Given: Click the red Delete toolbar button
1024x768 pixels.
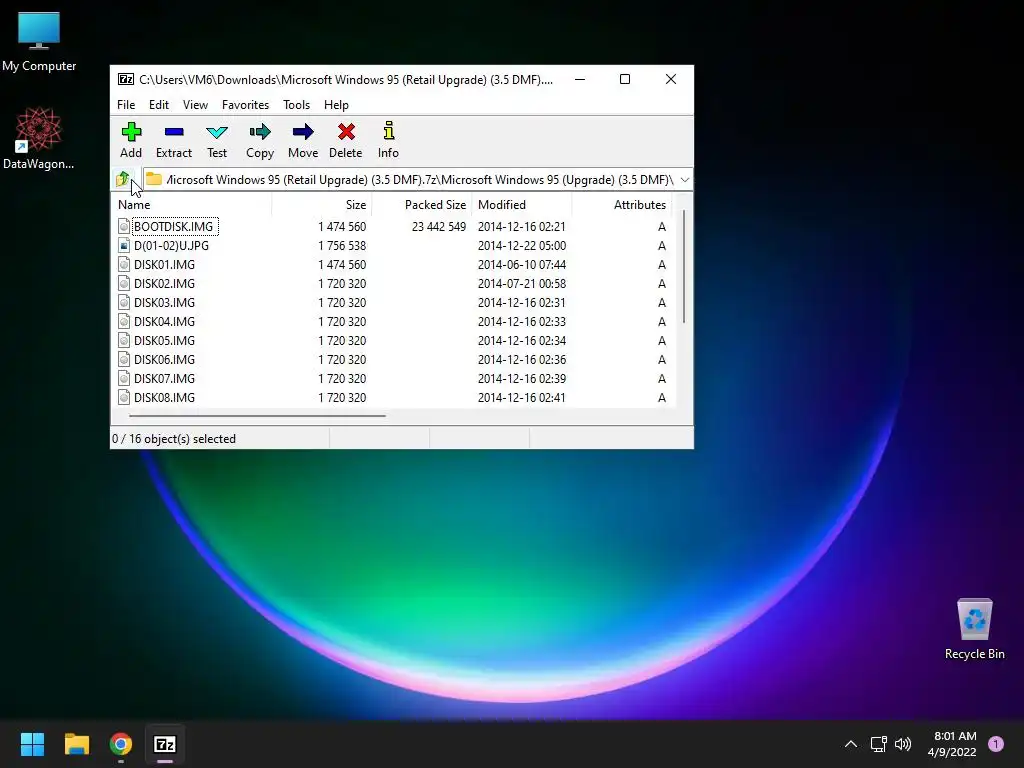Looking at the screenshot, I should coord(345,140).
